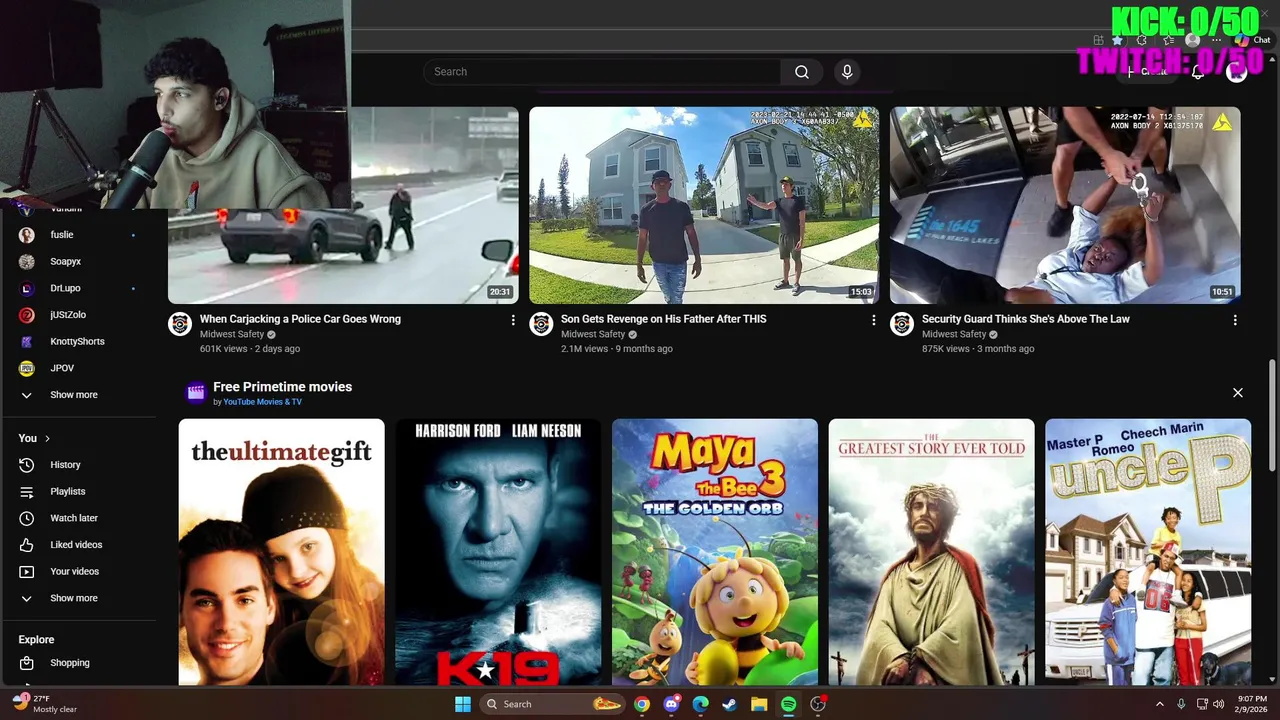The width and height of the screenshot is (1280, 720).
Task: Open jUStZolo channel from subscriptions
Action: point(68,315)
